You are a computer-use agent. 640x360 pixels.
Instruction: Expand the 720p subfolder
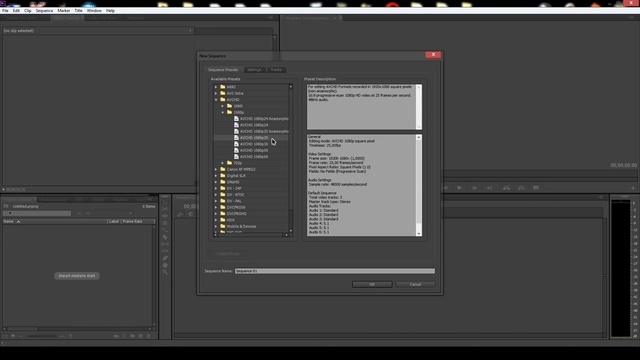pos(223,163)
